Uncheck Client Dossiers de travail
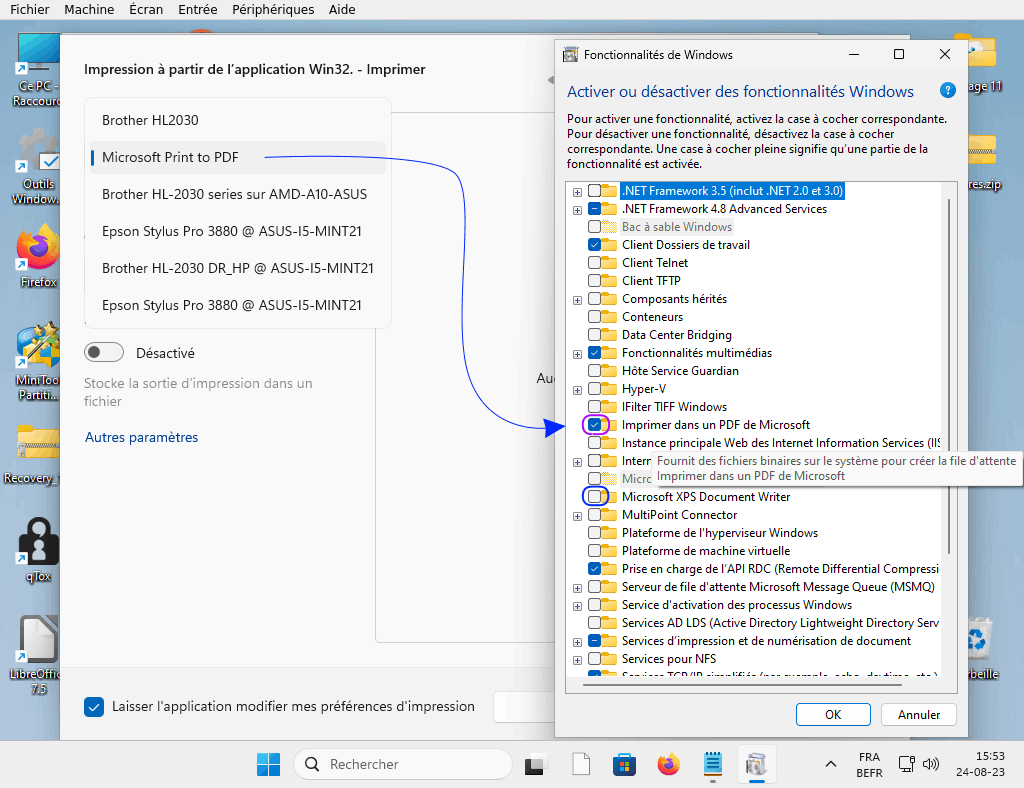The height and width of the screenshot is (788, 1024). click(x=594, y=245)
